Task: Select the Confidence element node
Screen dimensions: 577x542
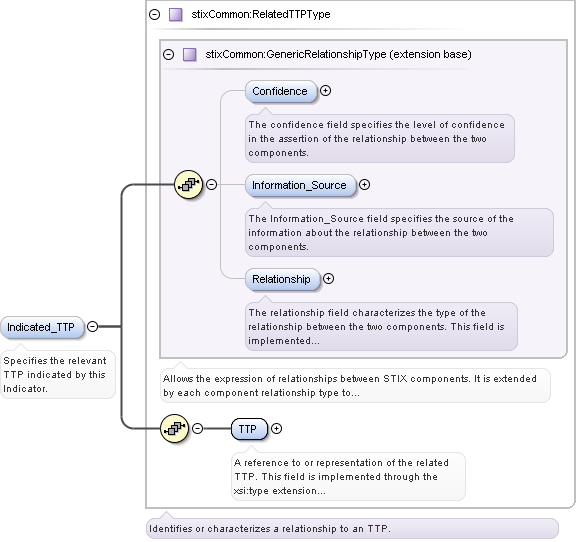Action: click(280, 91)
